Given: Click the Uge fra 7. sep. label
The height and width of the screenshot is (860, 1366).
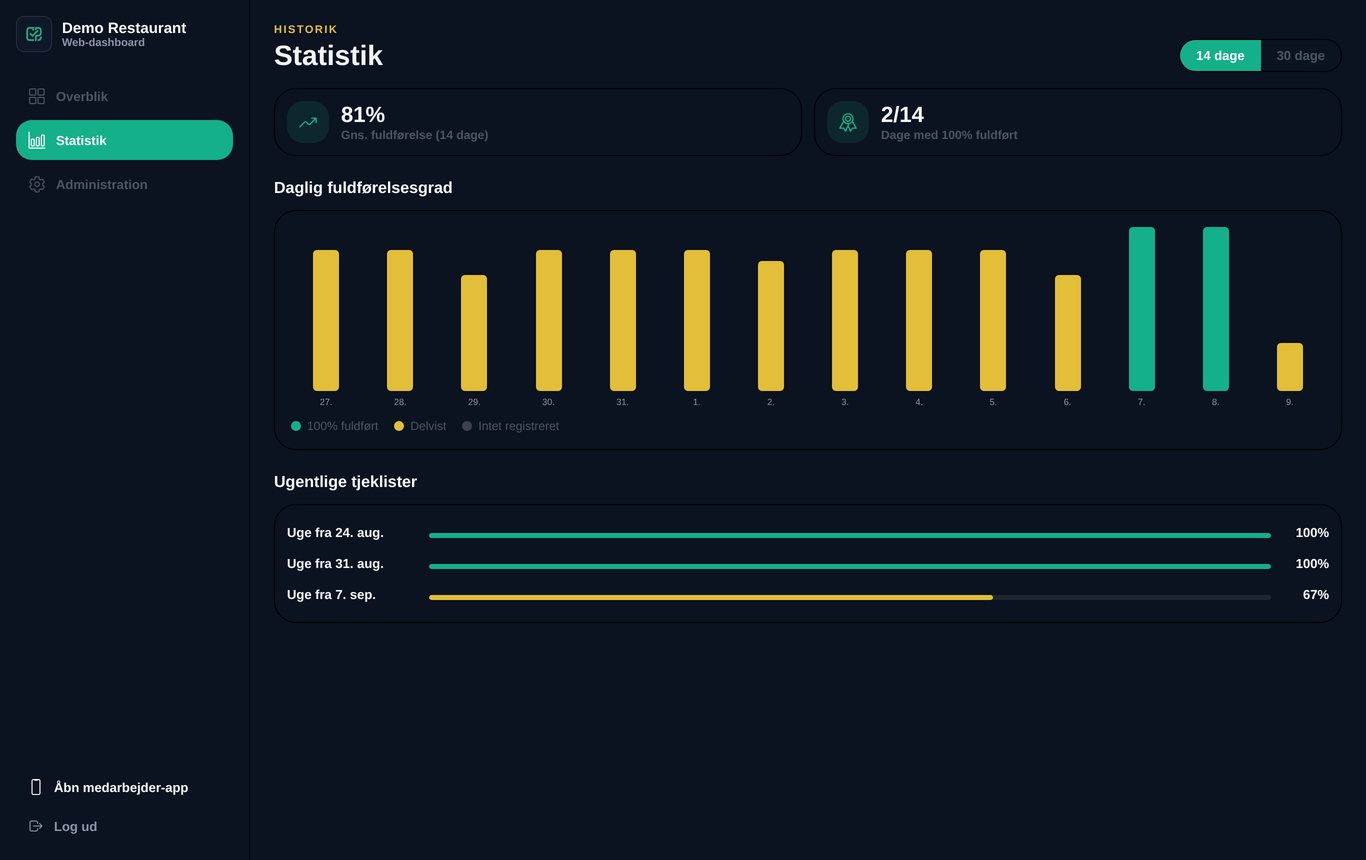Looking at the screenshot, I should click(331, 595).
